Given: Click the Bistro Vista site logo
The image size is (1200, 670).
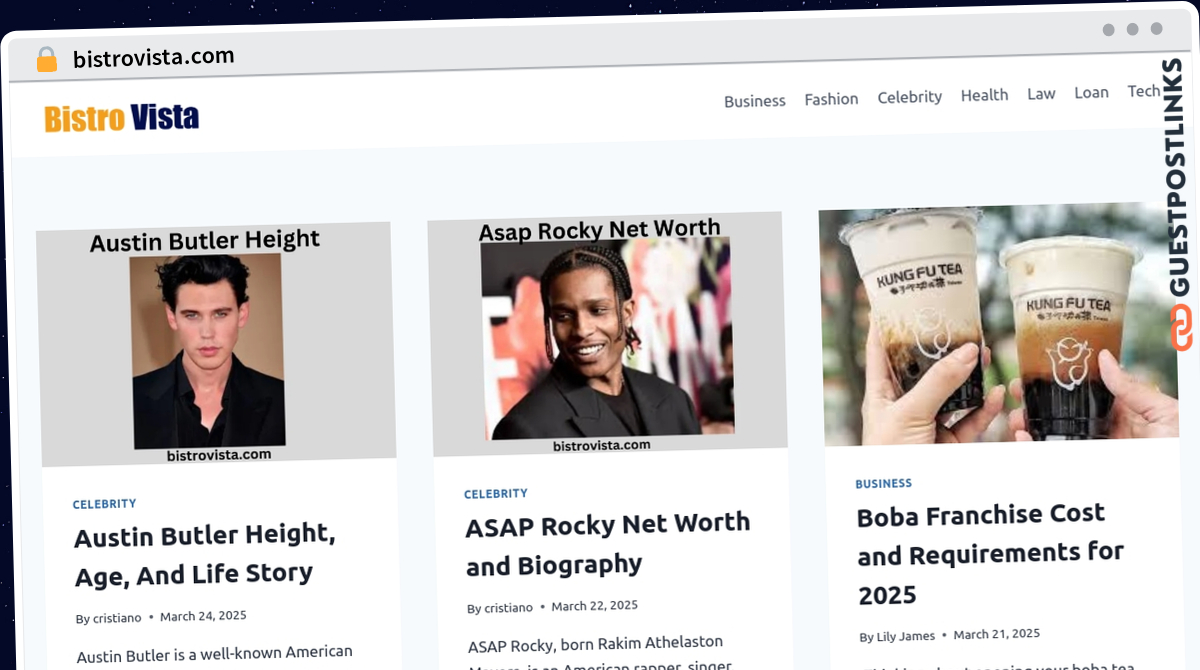Looking at the screenshot, I should 121,118.
